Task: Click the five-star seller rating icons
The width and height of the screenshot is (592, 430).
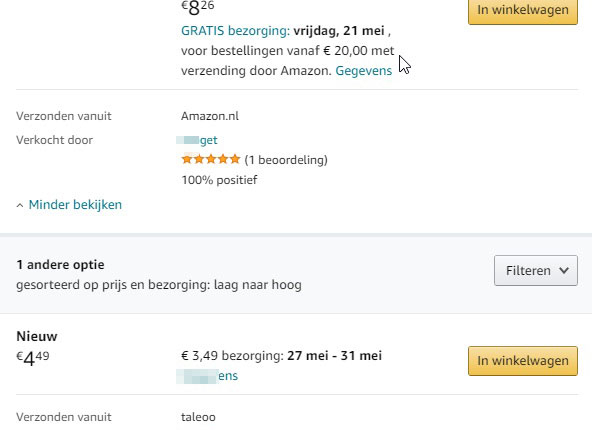Action: click(211, 159)
